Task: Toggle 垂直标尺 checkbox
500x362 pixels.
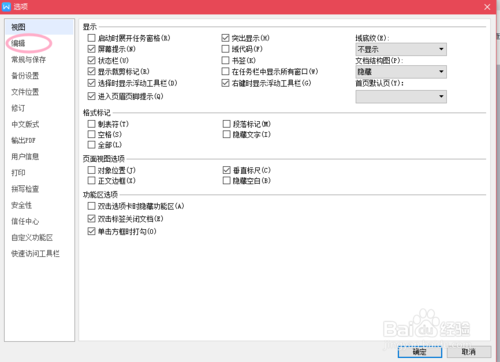Action: 227,170
